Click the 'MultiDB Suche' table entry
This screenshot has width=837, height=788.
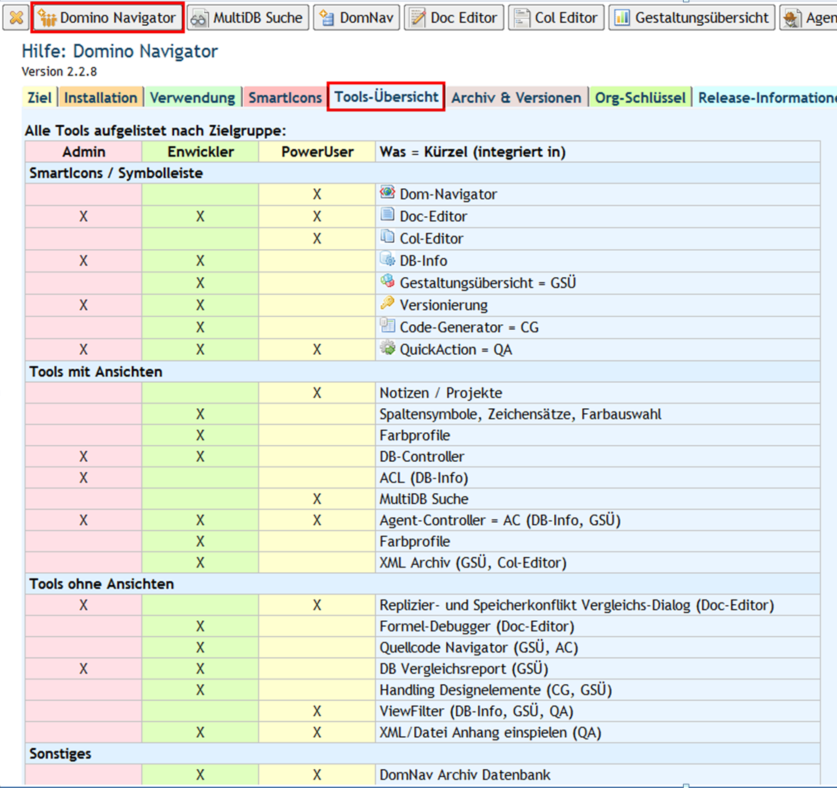point(424,499)
